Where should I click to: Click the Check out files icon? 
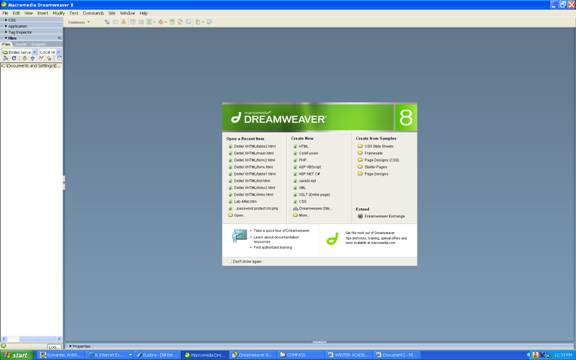point(41,58)
